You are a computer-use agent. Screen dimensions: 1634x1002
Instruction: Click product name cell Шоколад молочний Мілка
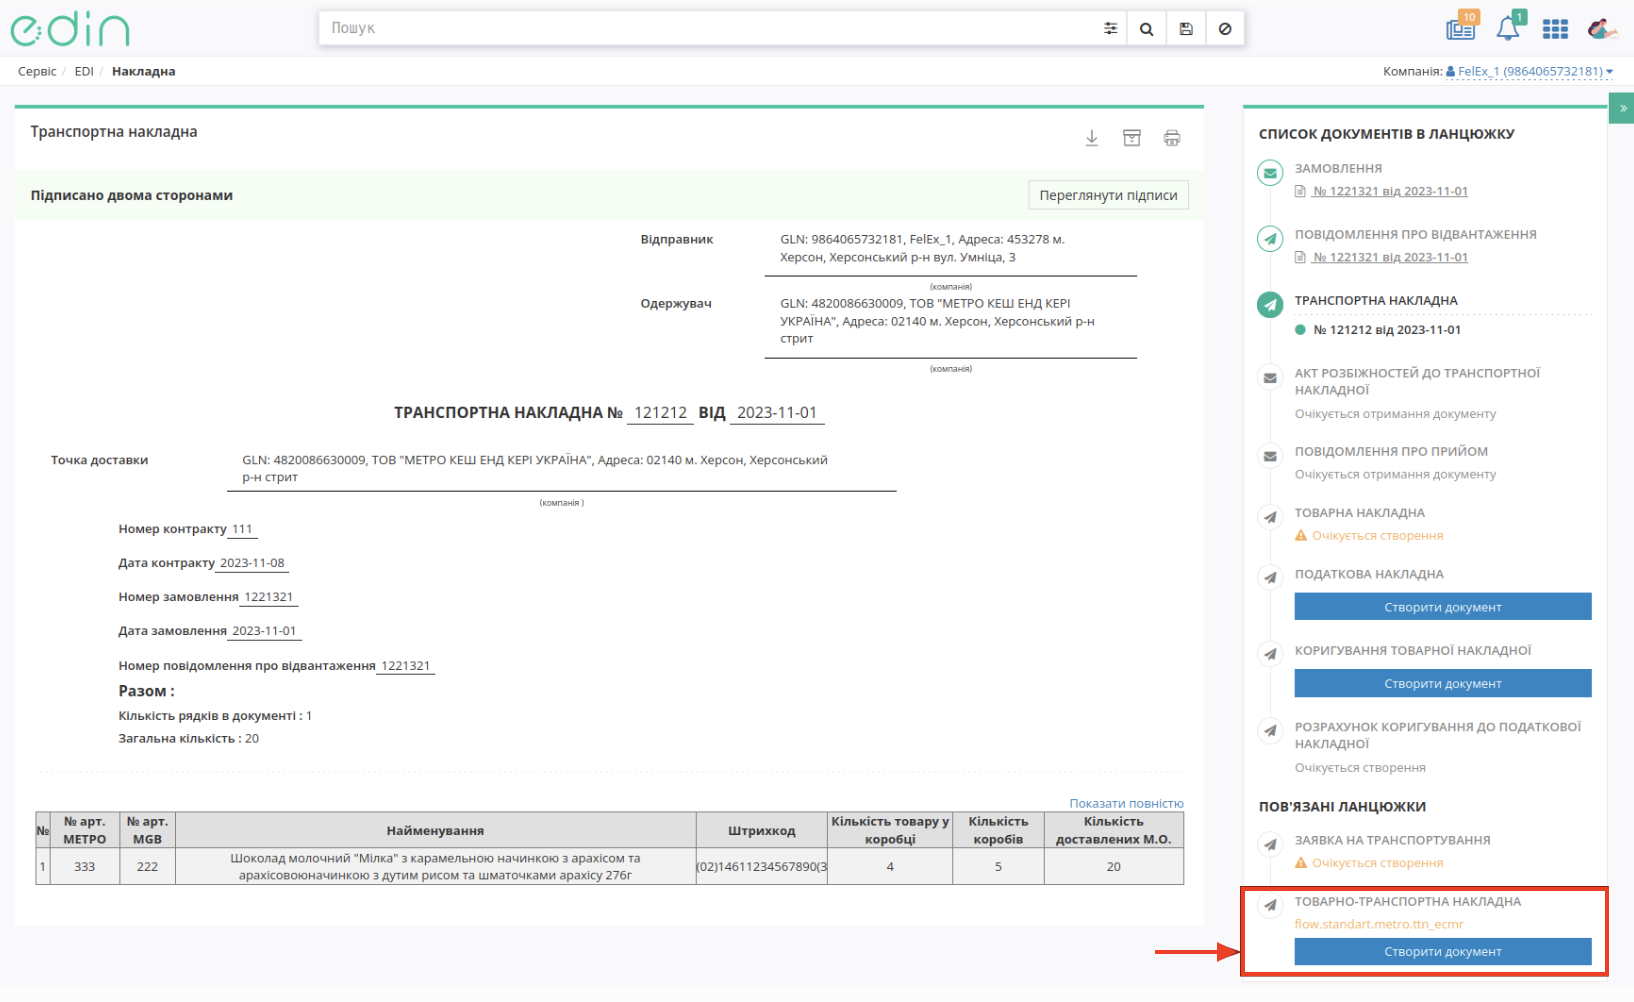[x=435, y=867]
